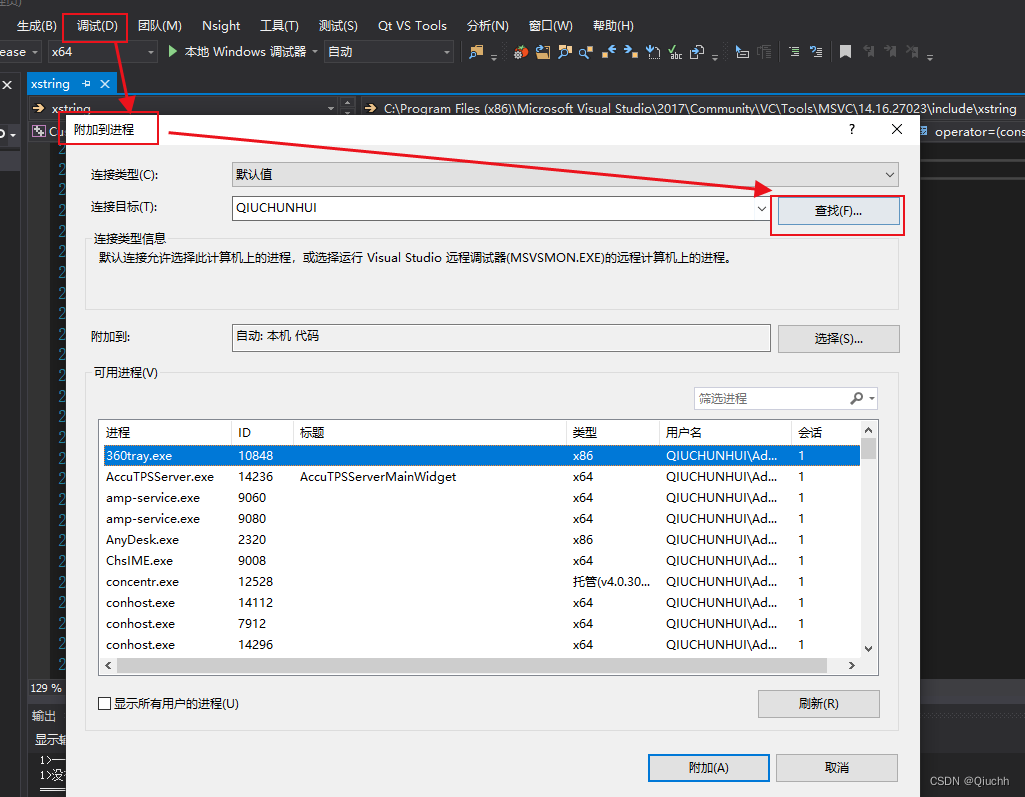Open the x64 platform dropdown
Screen dimensions: 1025x797
(103, 52)
